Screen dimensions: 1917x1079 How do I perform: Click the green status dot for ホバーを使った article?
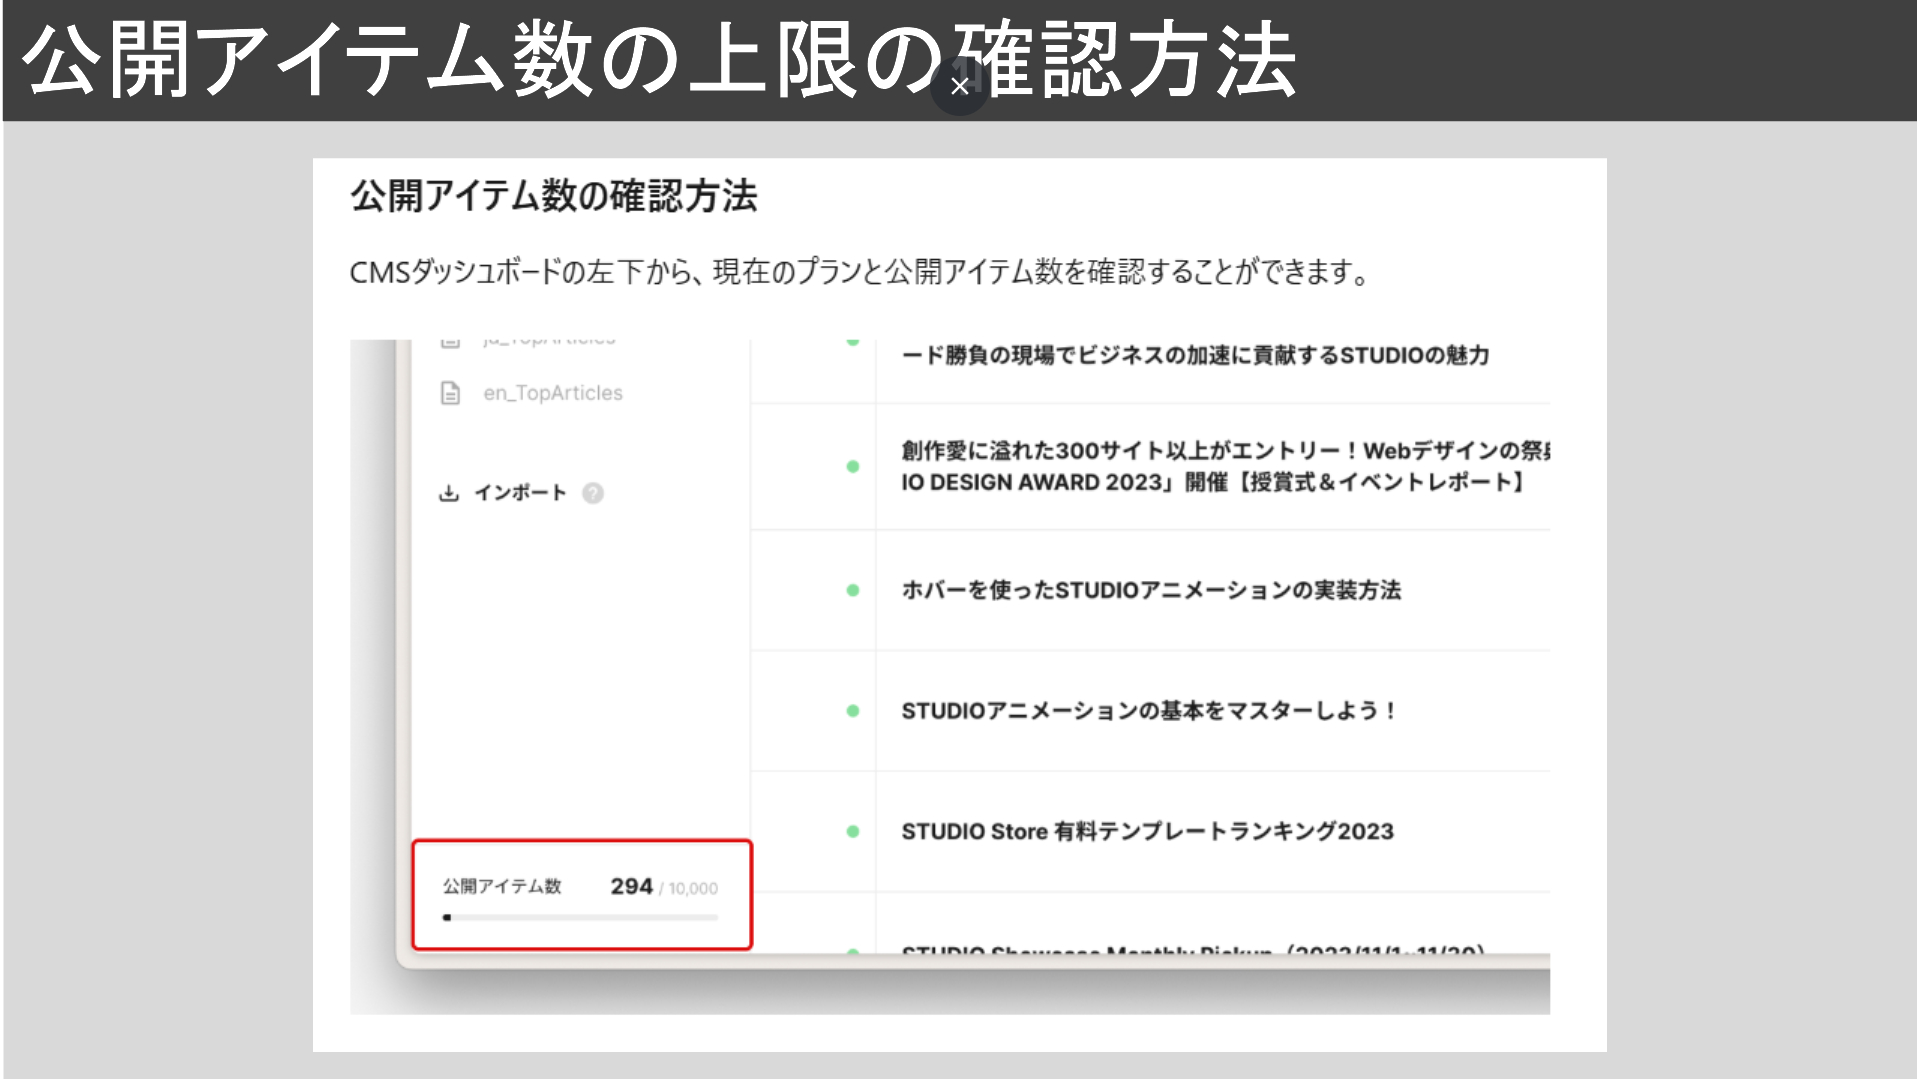click(853, 590)
